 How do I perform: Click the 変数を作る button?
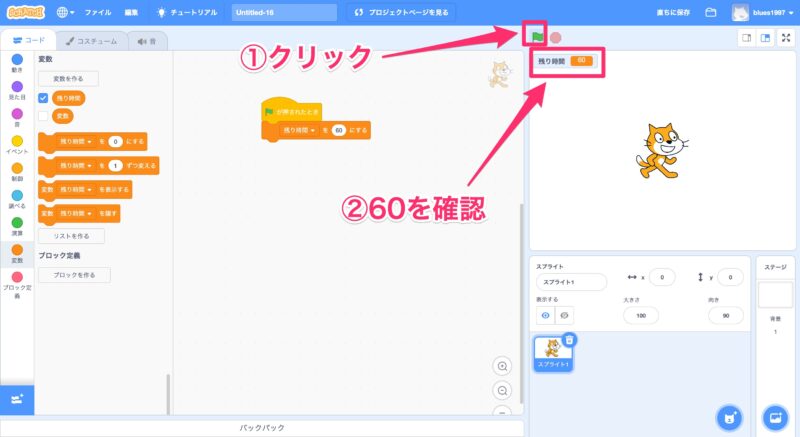68,78
